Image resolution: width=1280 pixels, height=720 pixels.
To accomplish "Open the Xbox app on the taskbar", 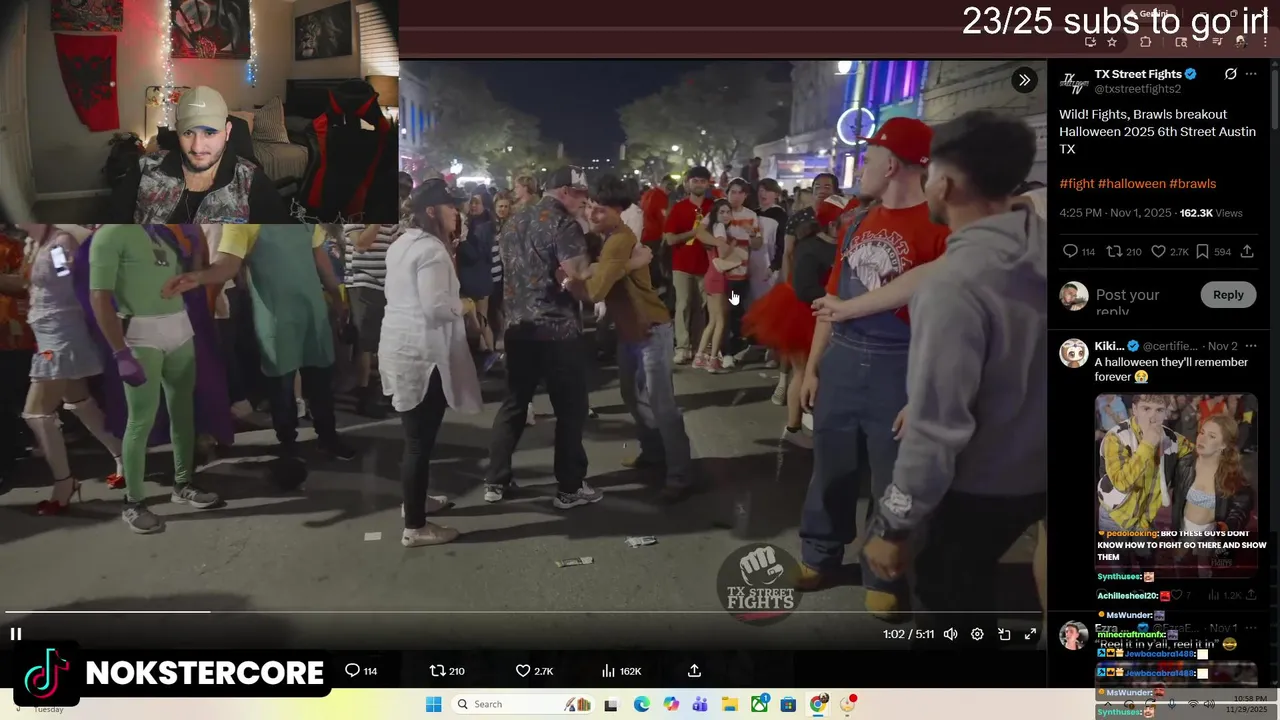I will pyautogui.click(x=760, y=704).
